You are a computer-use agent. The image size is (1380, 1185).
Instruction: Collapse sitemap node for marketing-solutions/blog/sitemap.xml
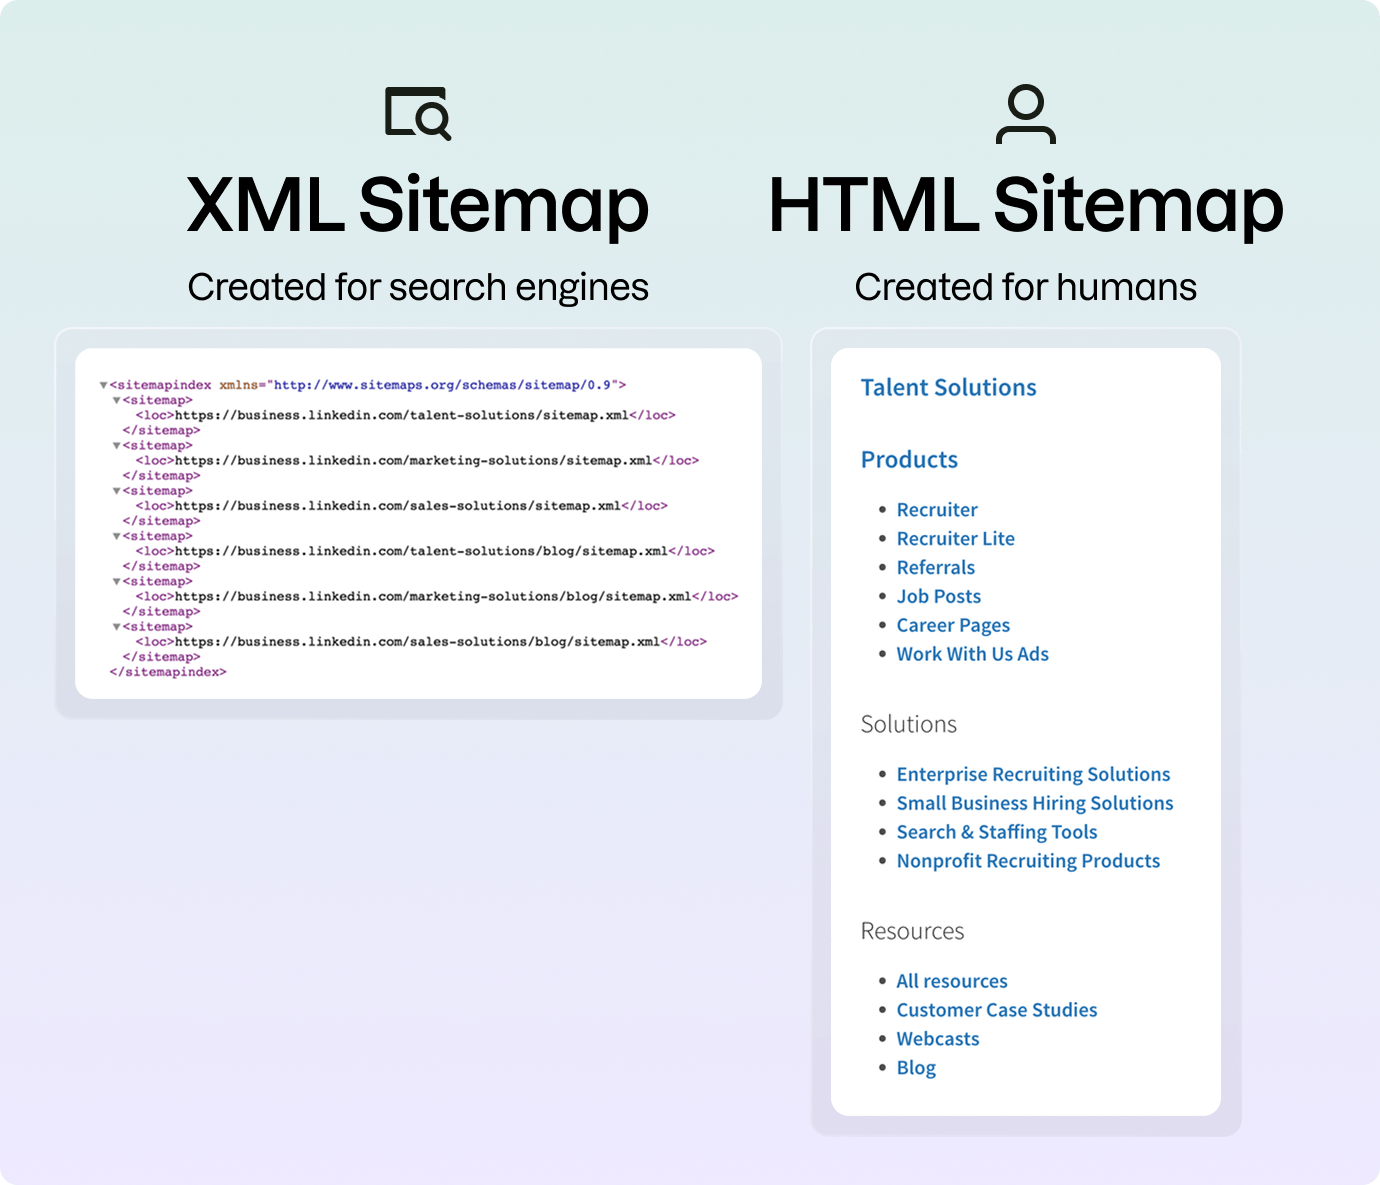pyautogui.click(x=116, y=581)
